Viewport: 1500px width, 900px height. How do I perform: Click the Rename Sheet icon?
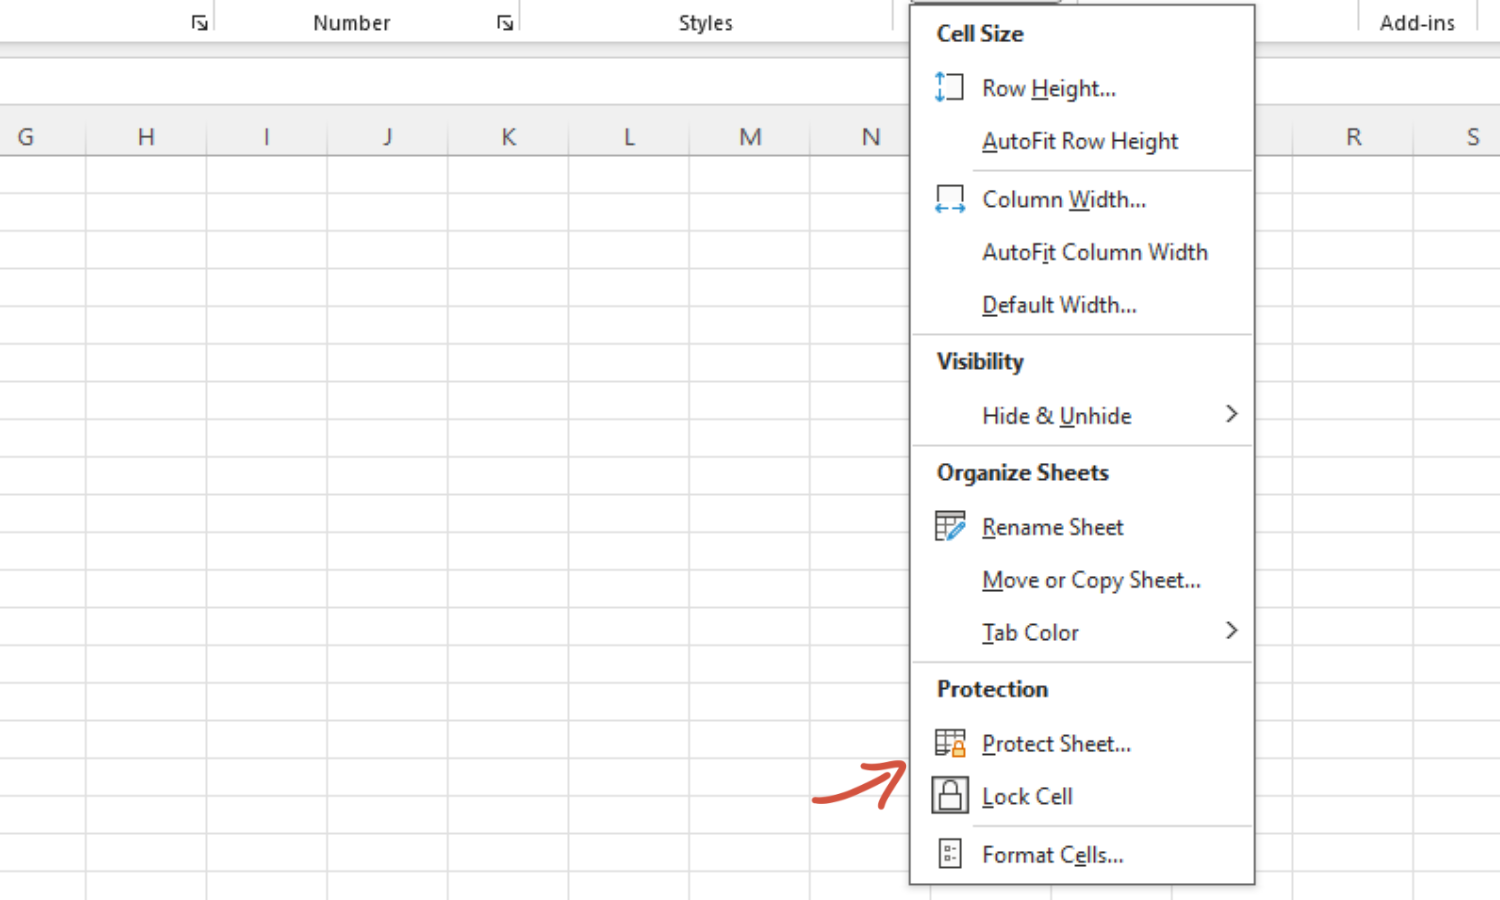point(949,526)
